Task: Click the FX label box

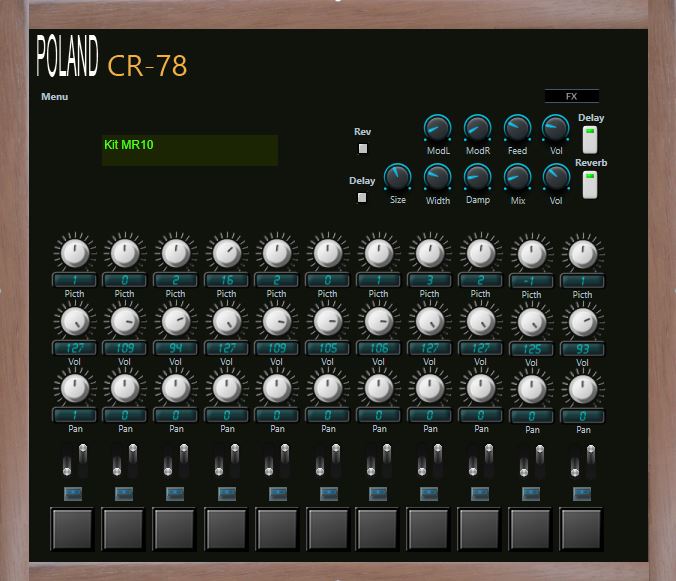Action: (x=571, y=97)
